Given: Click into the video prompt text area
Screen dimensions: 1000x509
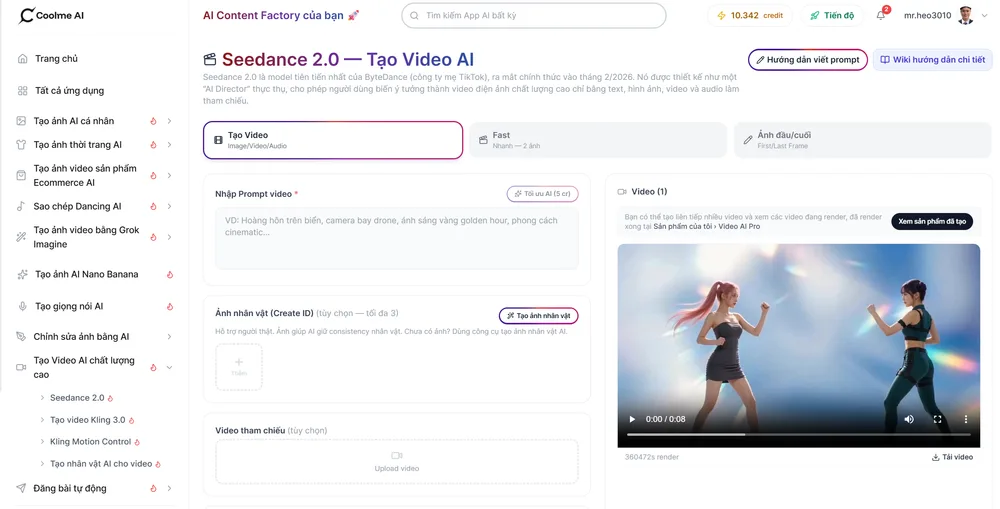Looking at the screenshot, I should point(397,238).
